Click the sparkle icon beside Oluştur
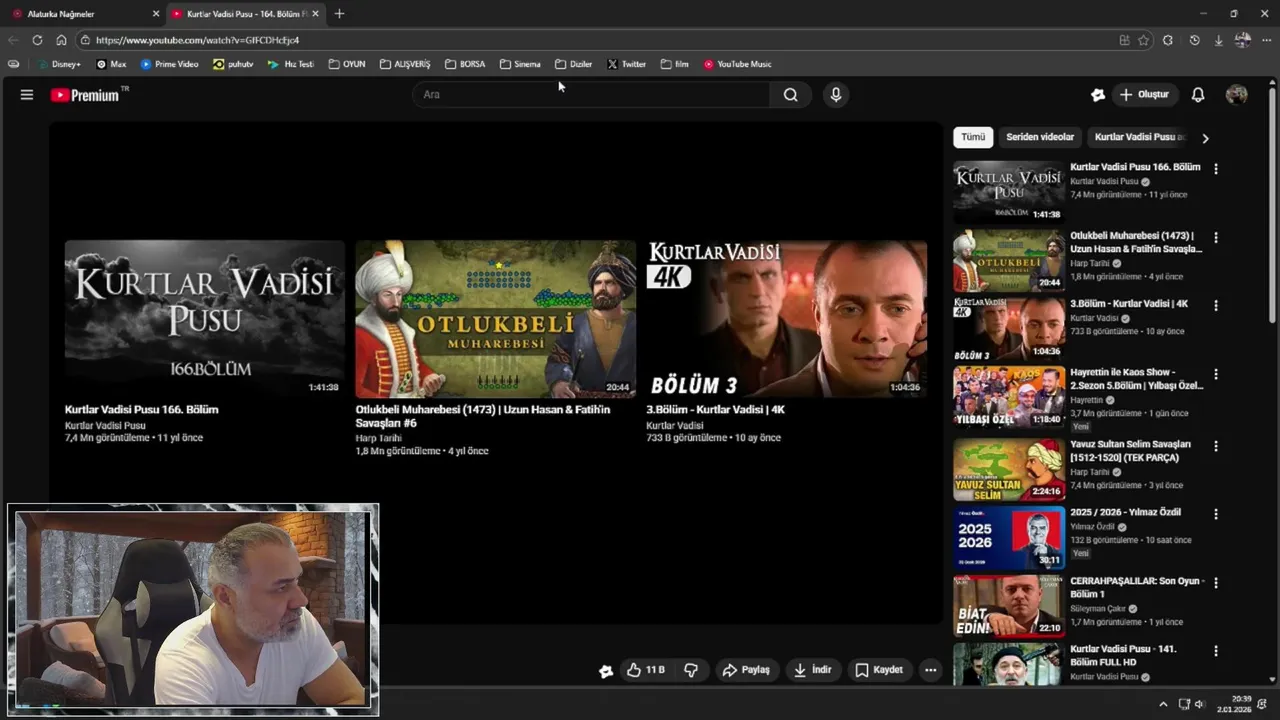Screen dimensions: 1280x720 pyautogui.click(x=1098, y=95)
